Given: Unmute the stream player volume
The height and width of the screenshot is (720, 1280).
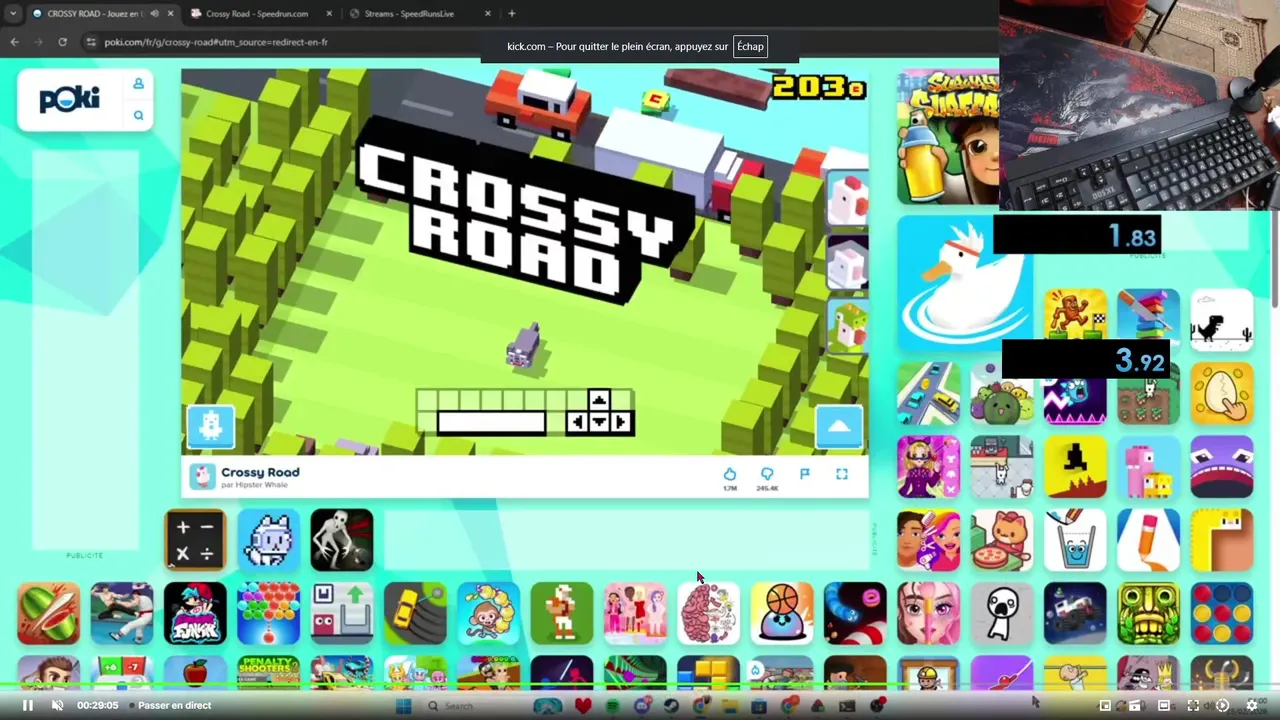Looking at the screenshot, I should (57, 705).
